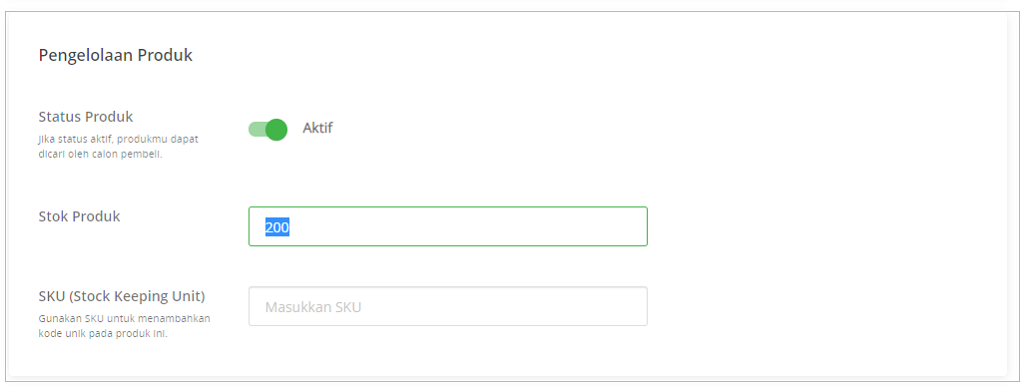This screenshot has height=387, width=1024.
Task: Click the Stok Produk label
Action: click(79, 216)
